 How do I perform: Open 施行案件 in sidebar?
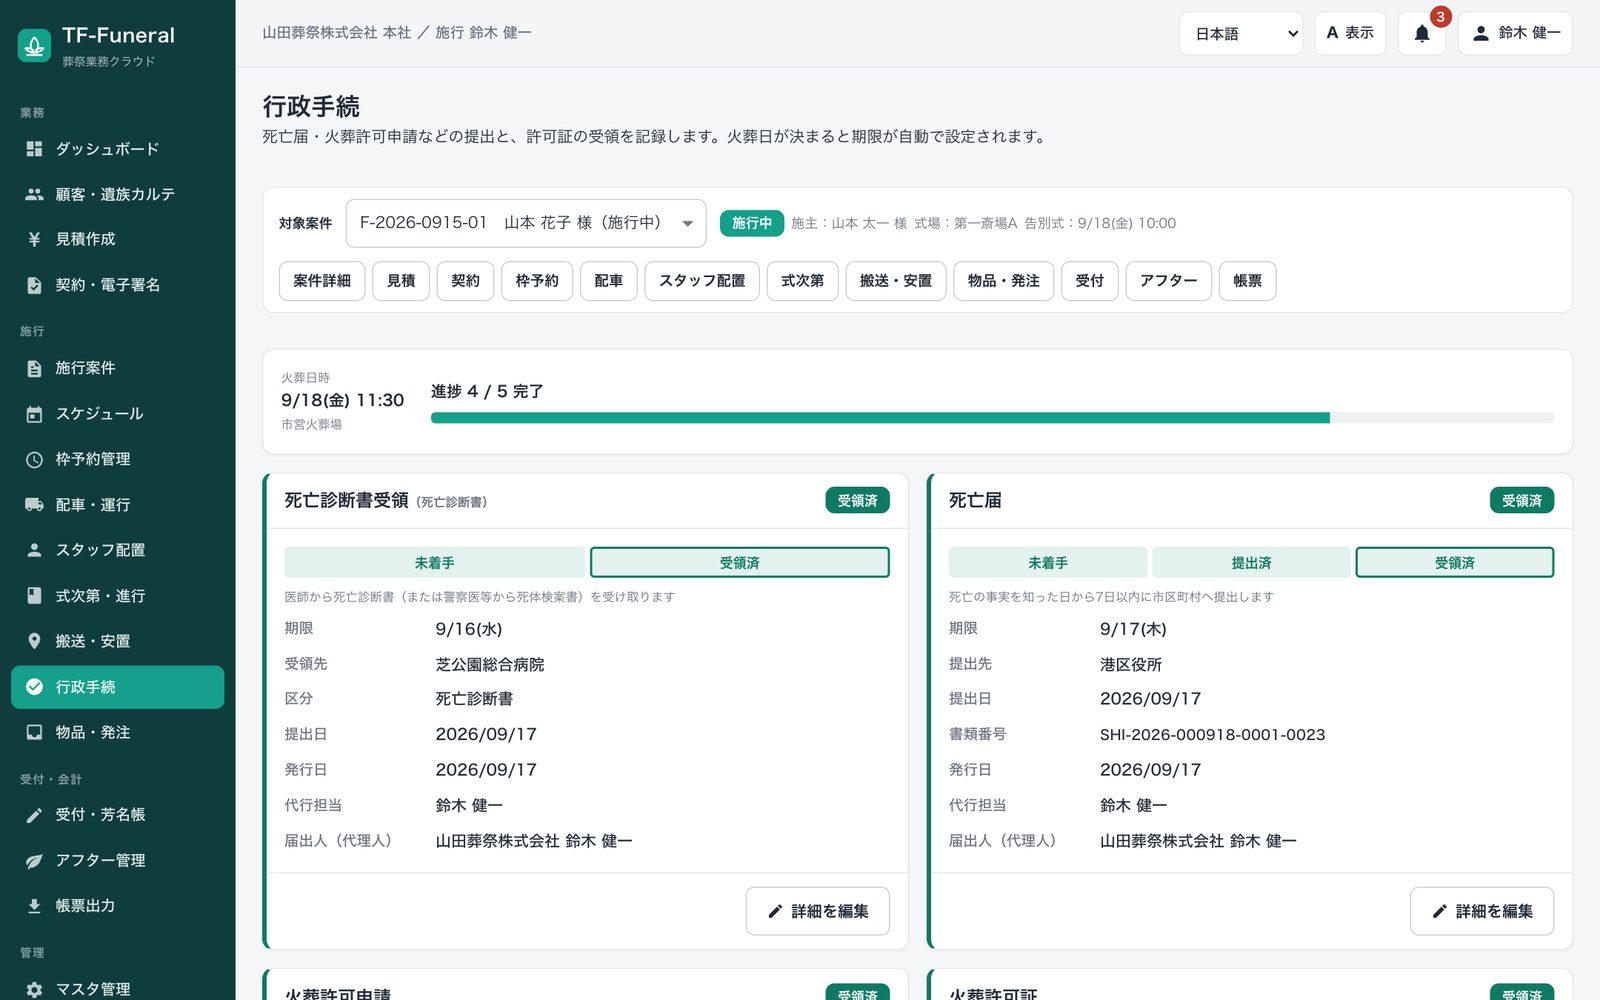pos(117,368)
